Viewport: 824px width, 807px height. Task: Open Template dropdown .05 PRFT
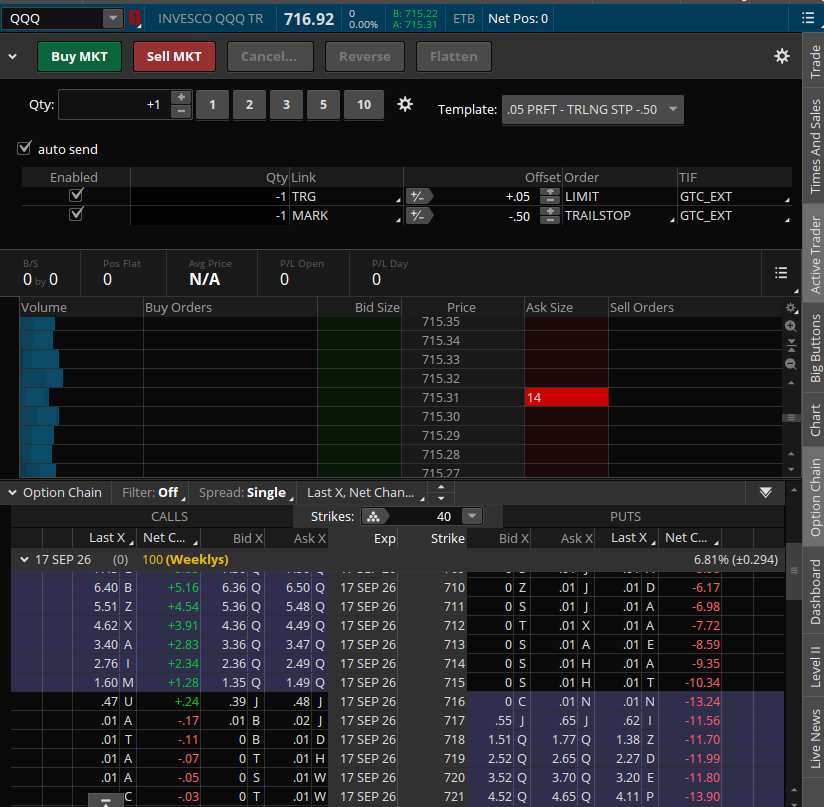click(x=592, y=109)
